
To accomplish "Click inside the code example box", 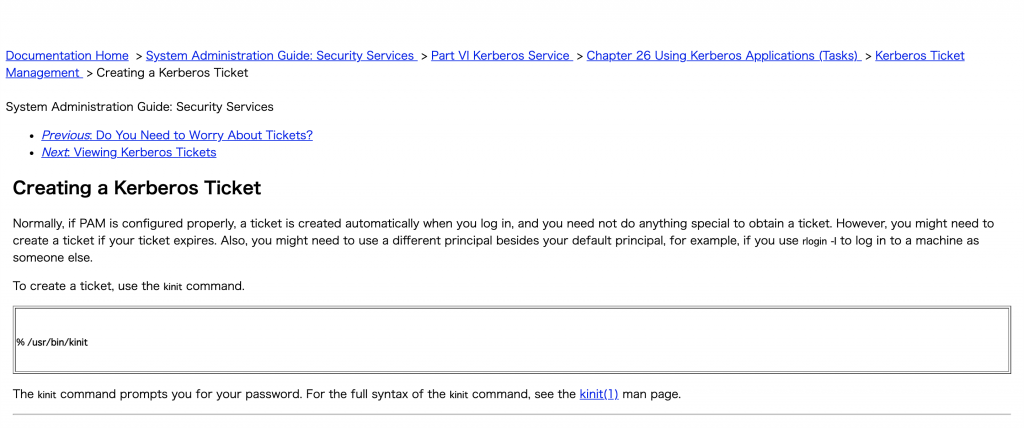I will click(x=511, y=340).
